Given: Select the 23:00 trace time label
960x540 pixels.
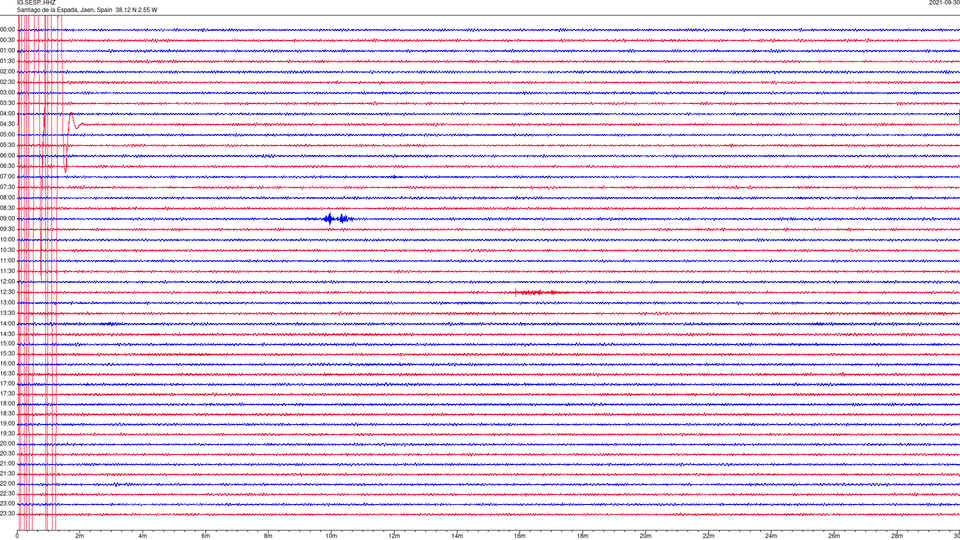Looking at the screenshot, I should (7, 504).
